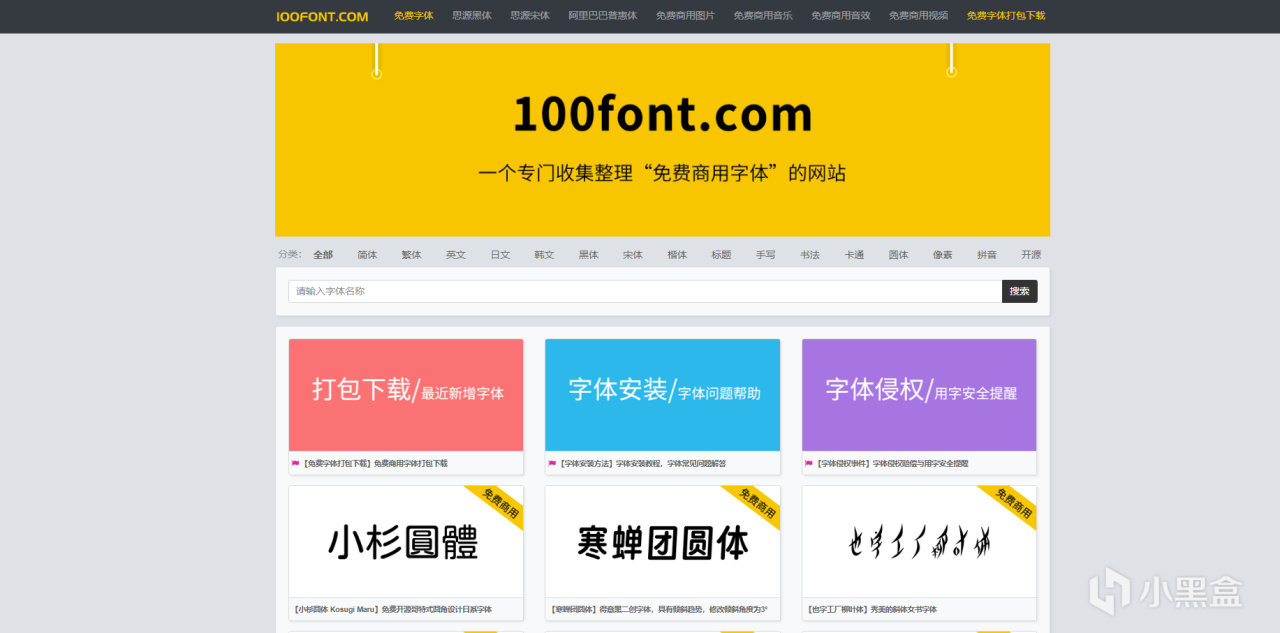Open the 免费字体打包下载 nav link
Screen dimensions: 1280x633
[x=1006, y=16]
